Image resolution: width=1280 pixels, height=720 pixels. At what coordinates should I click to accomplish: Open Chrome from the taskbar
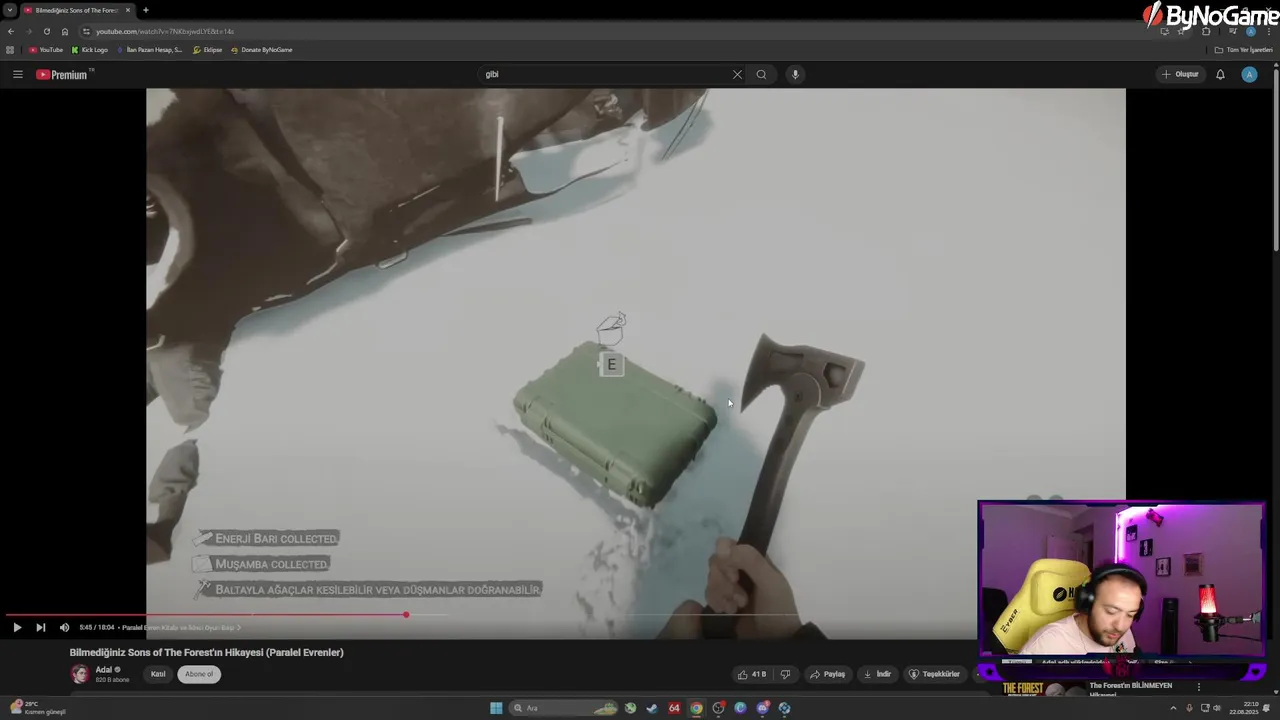(696, 708)
